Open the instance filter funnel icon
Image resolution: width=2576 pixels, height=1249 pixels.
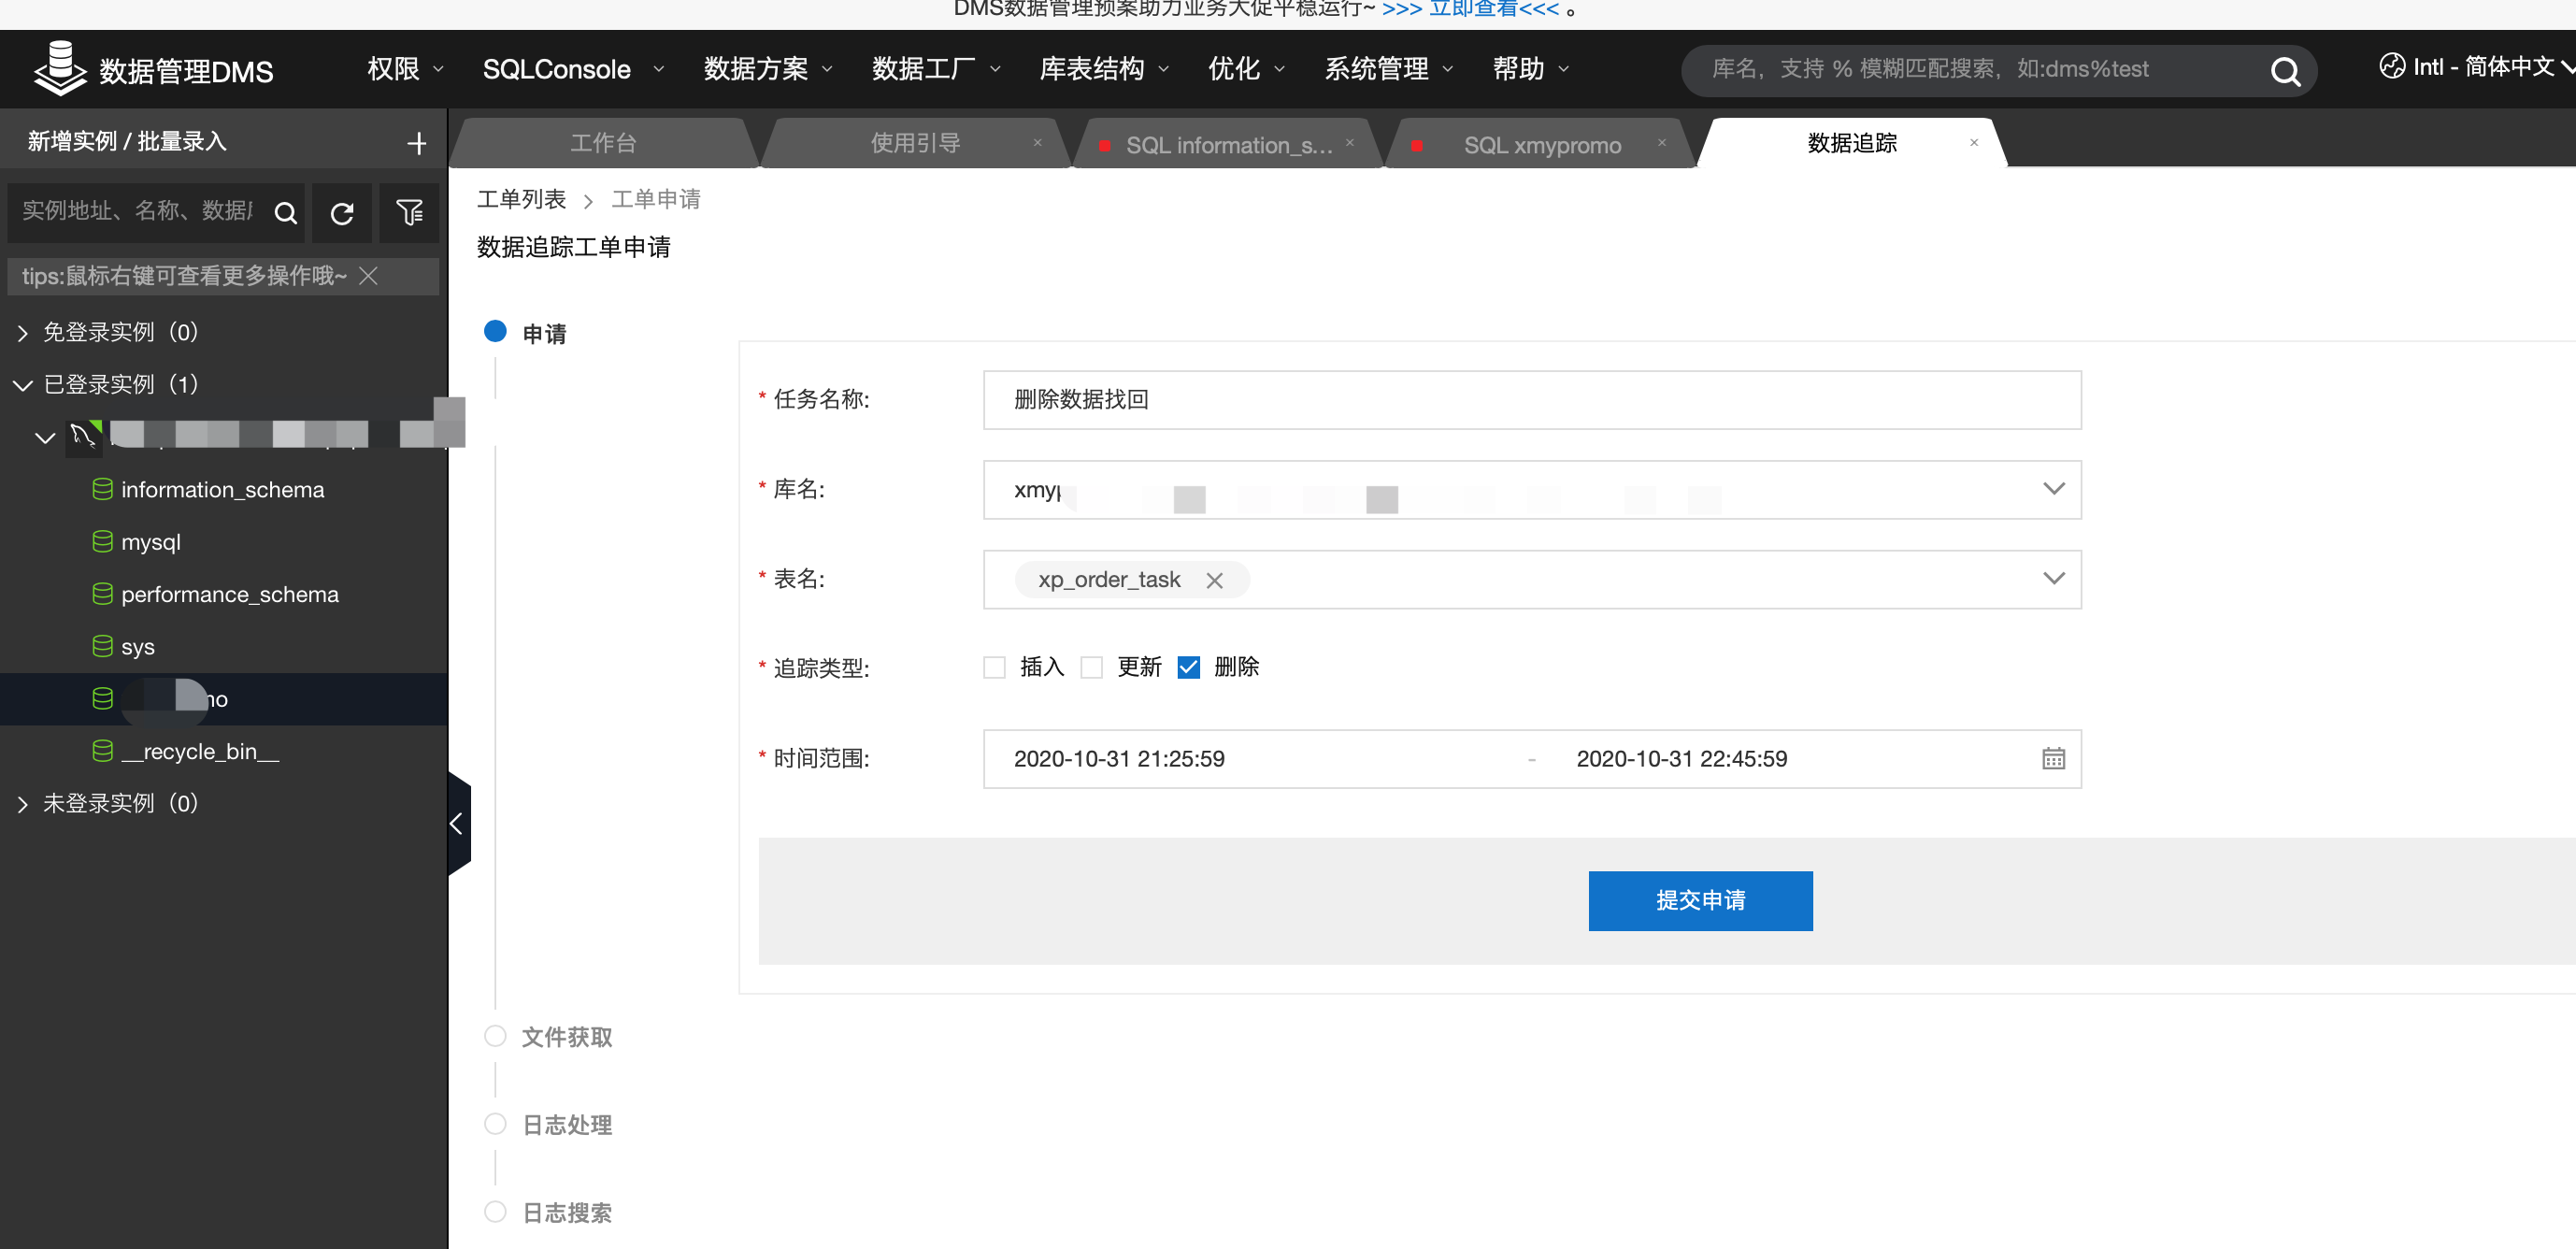(409, 213)
